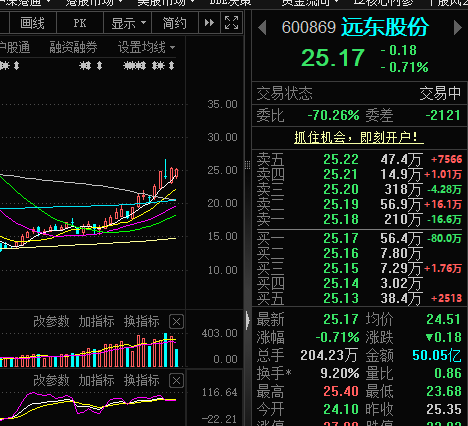Select the 沪股通 tab
Viewport: 468px width, 426px height.
coord(15,47)
